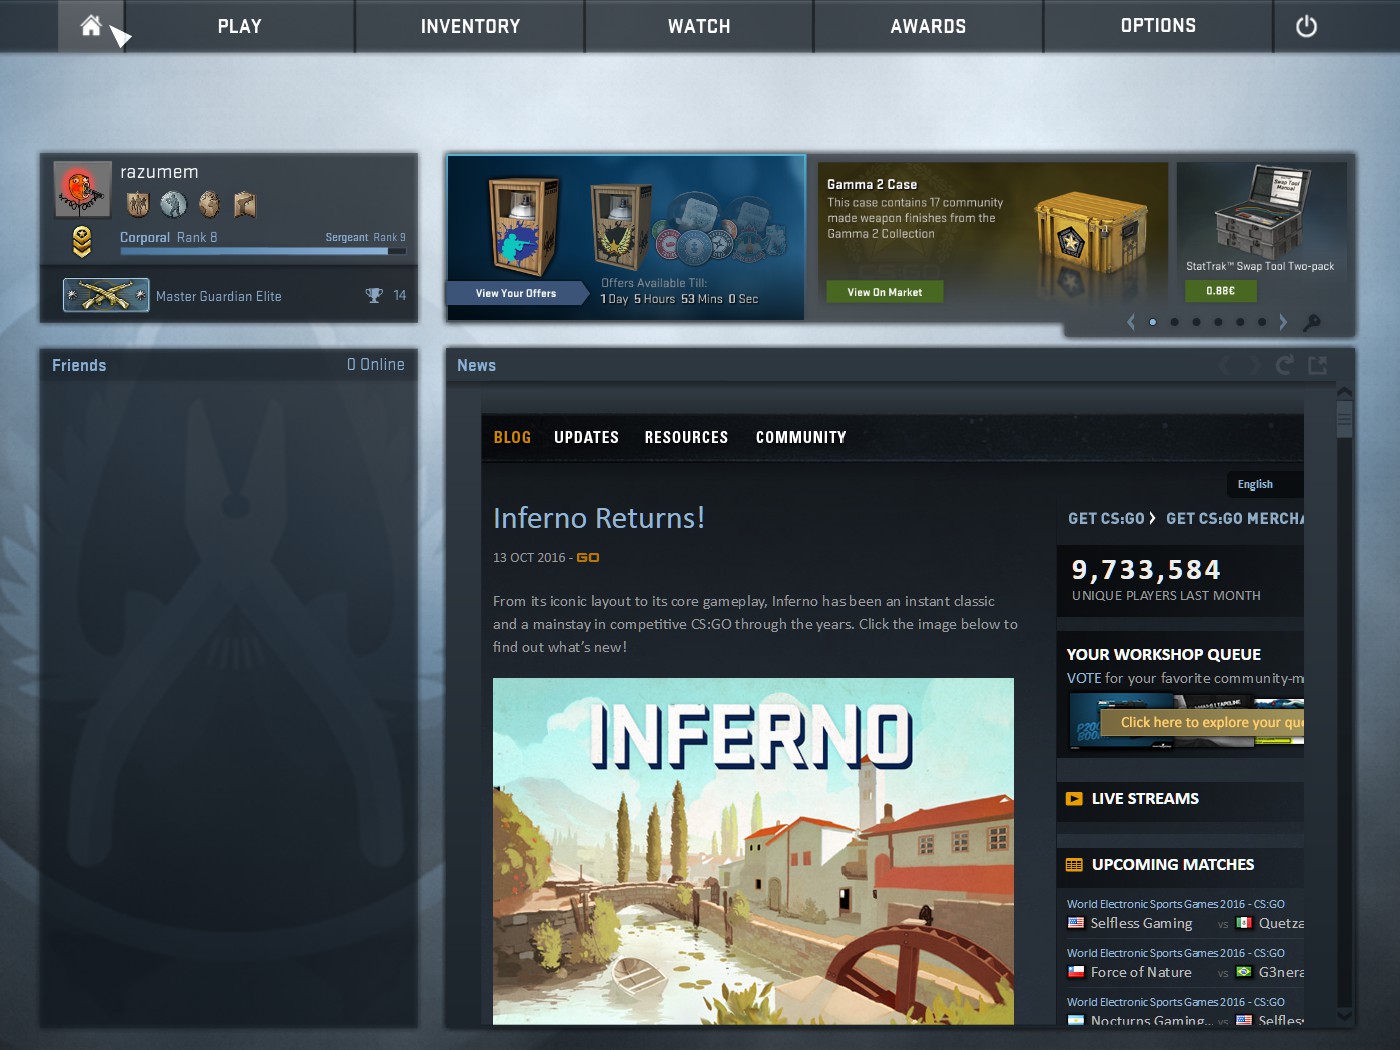
Task: Click the flag next to Selfless Gaming
Action: (1076, 923)
